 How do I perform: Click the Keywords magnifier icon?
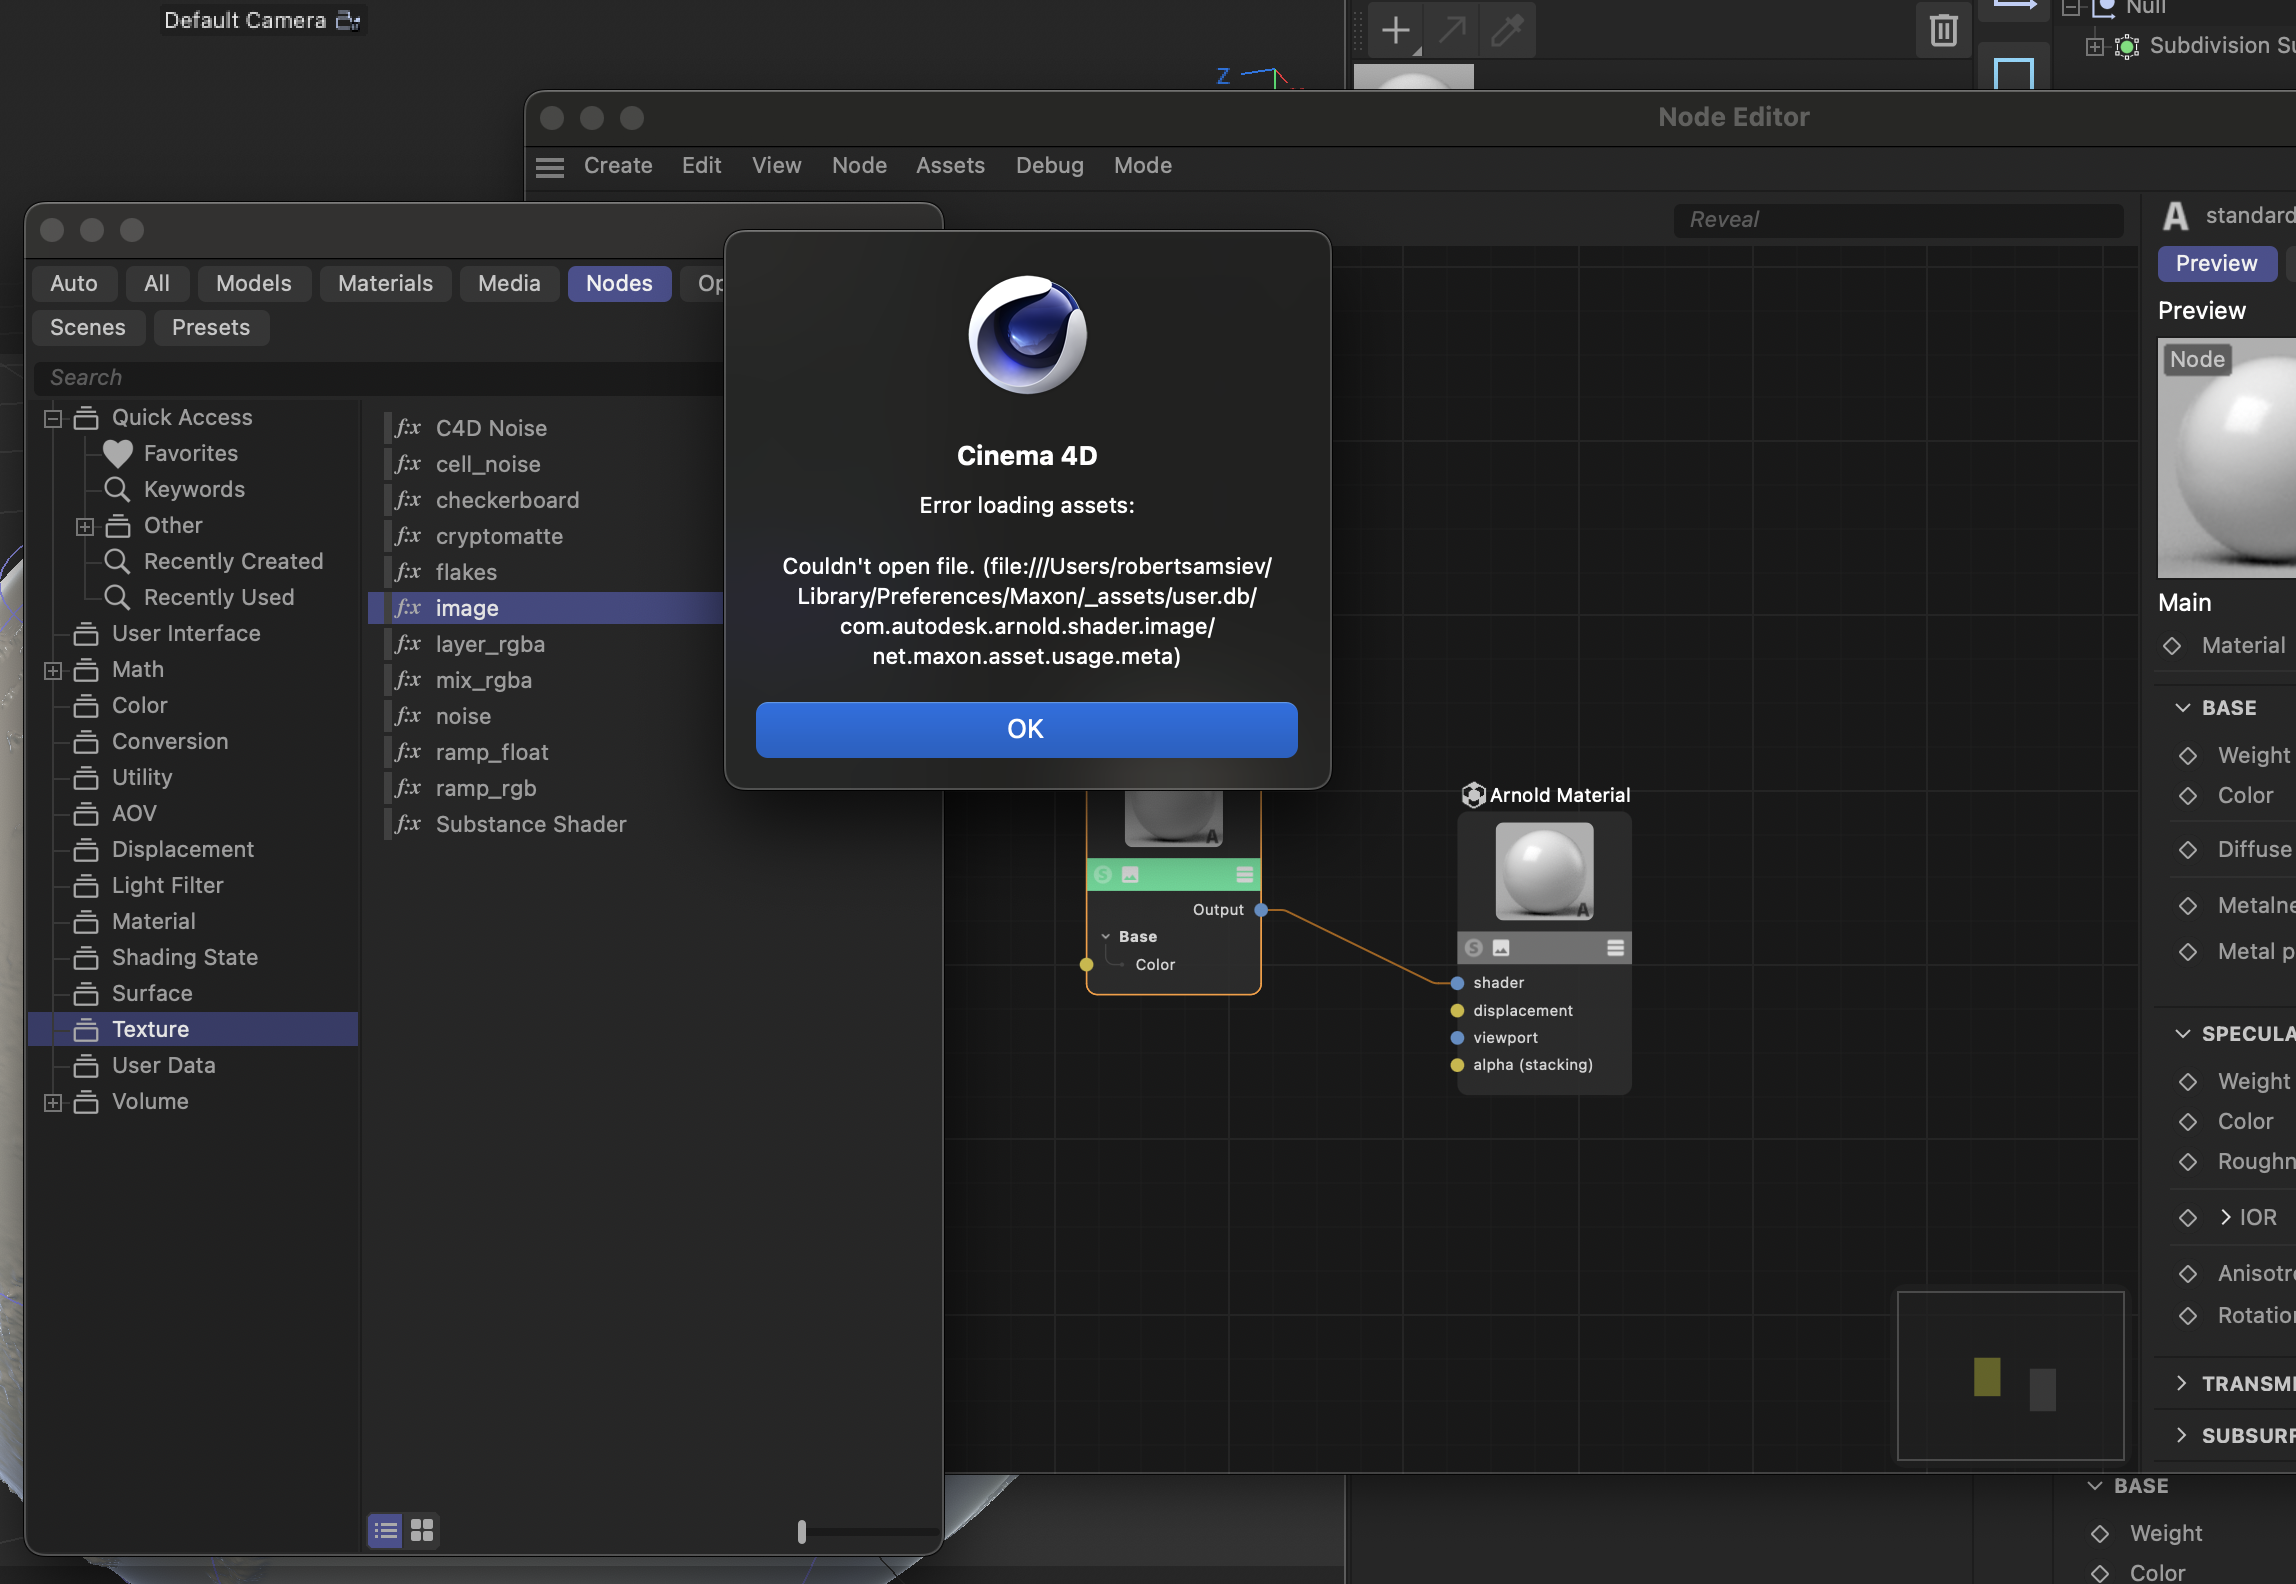118,489
